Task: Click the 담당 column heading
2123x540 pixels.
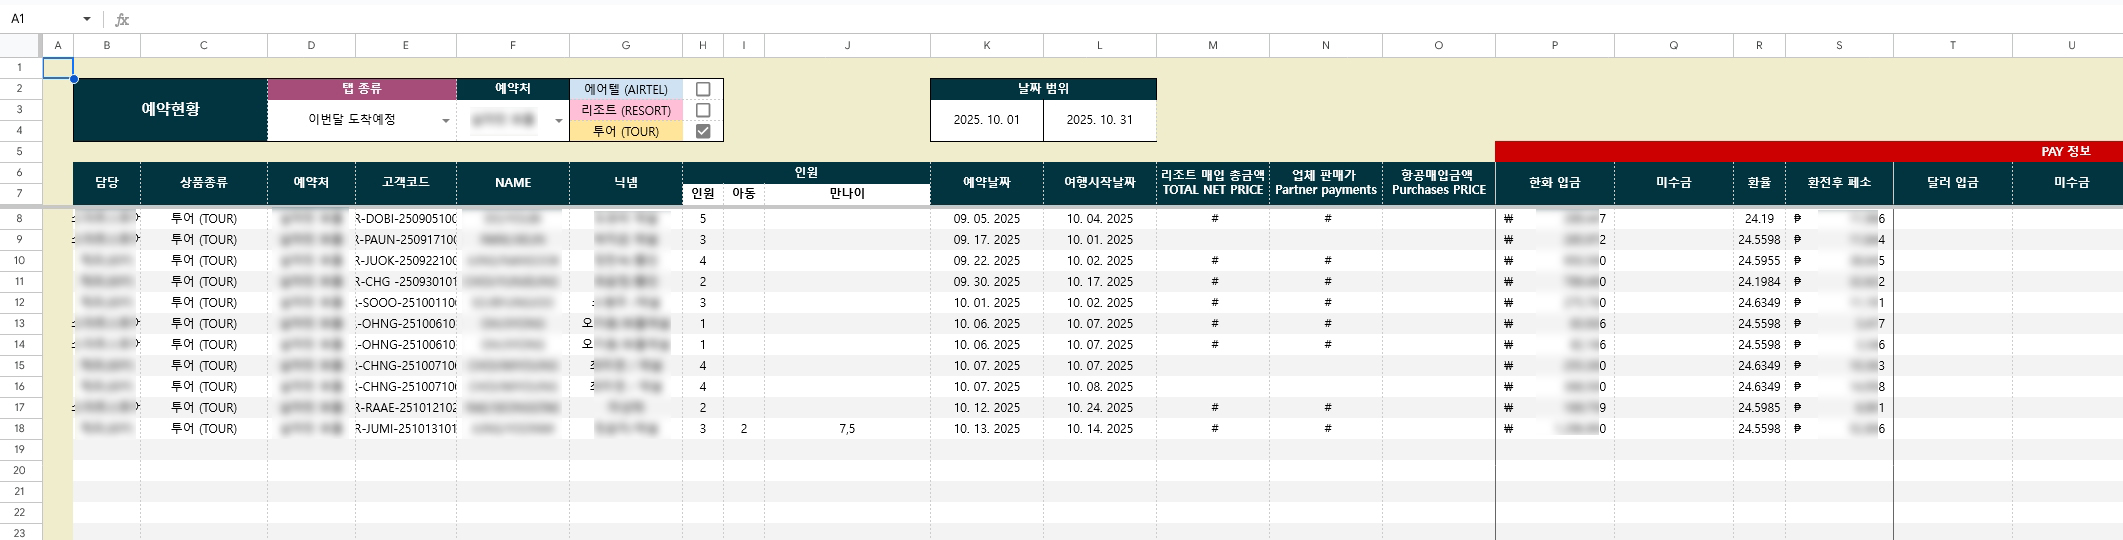Action: [x=107, y=183]
